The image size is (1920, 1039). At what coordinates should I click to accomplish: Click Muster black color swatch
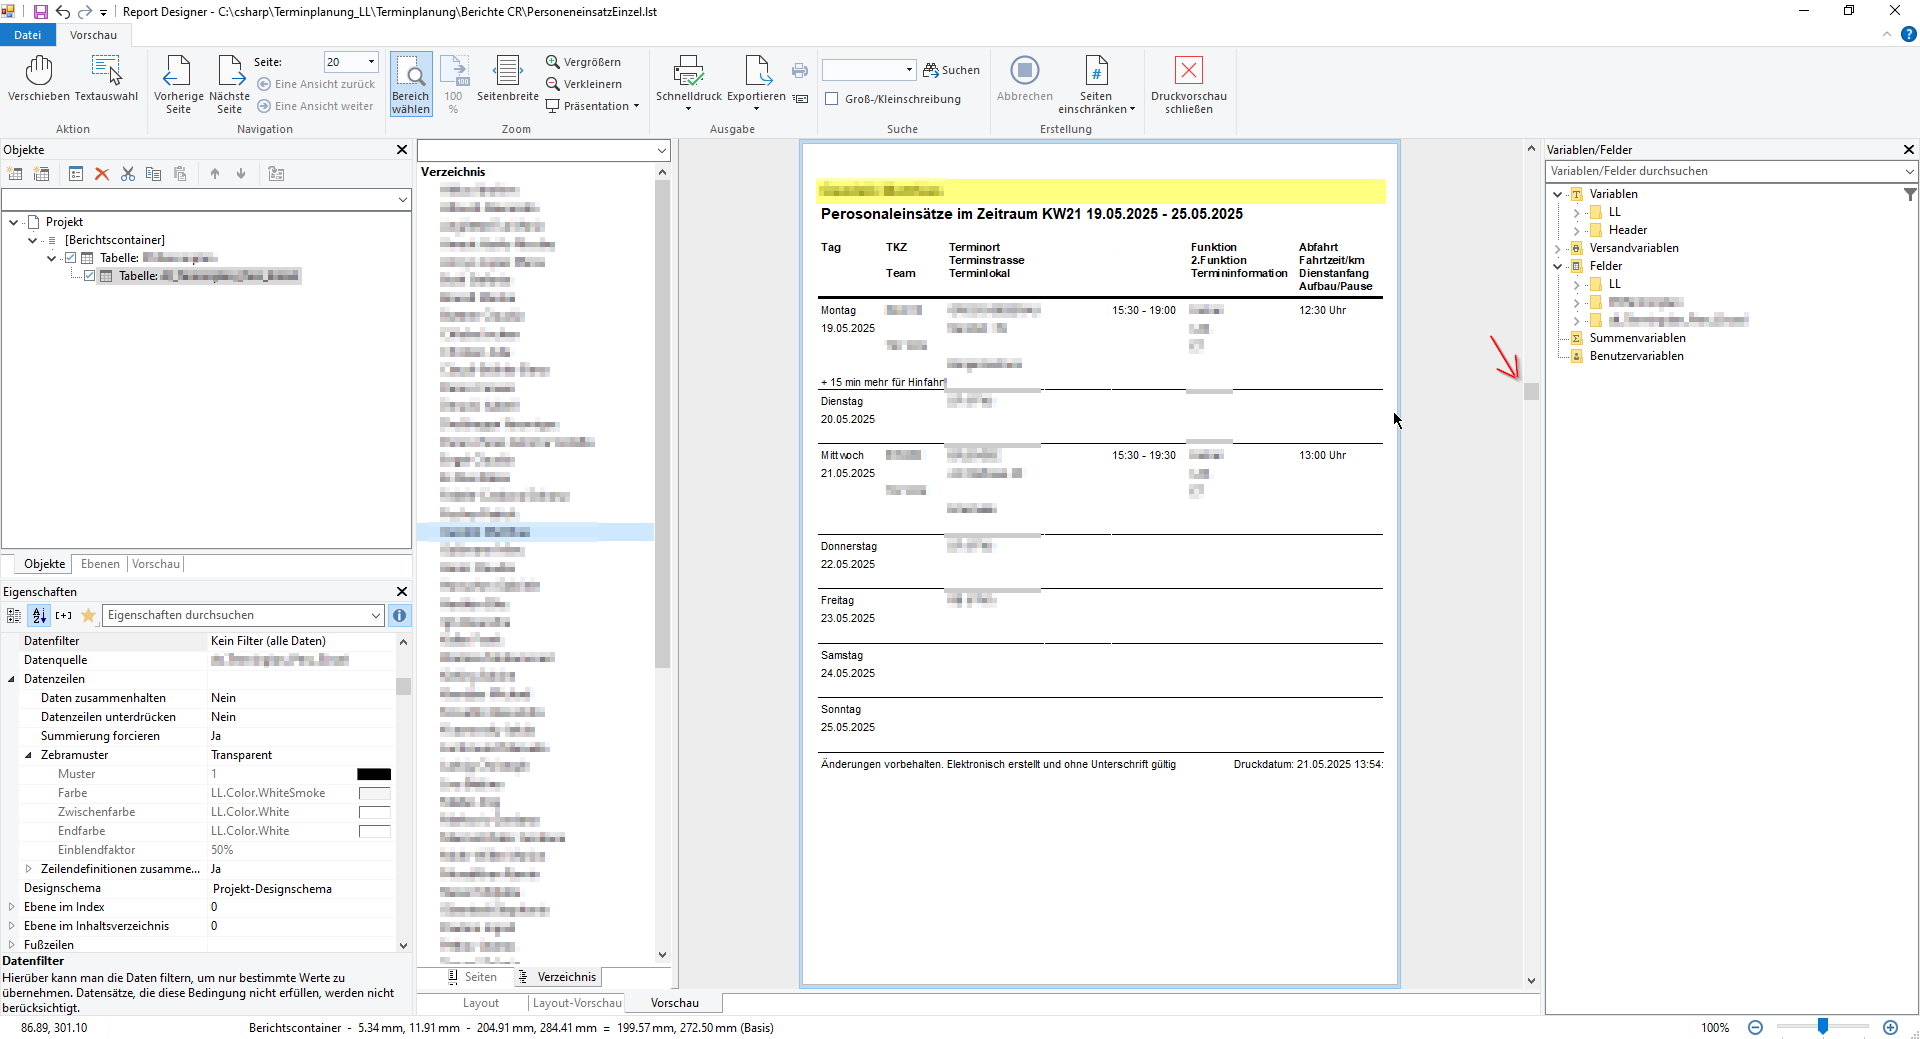coord(374,774)
